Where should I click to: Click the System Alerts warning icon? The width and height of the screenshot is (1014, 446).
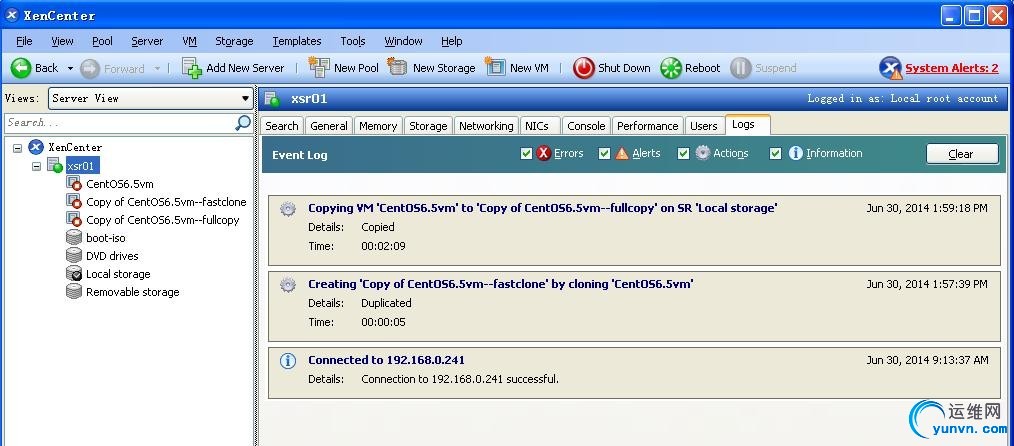pos(890,68)
